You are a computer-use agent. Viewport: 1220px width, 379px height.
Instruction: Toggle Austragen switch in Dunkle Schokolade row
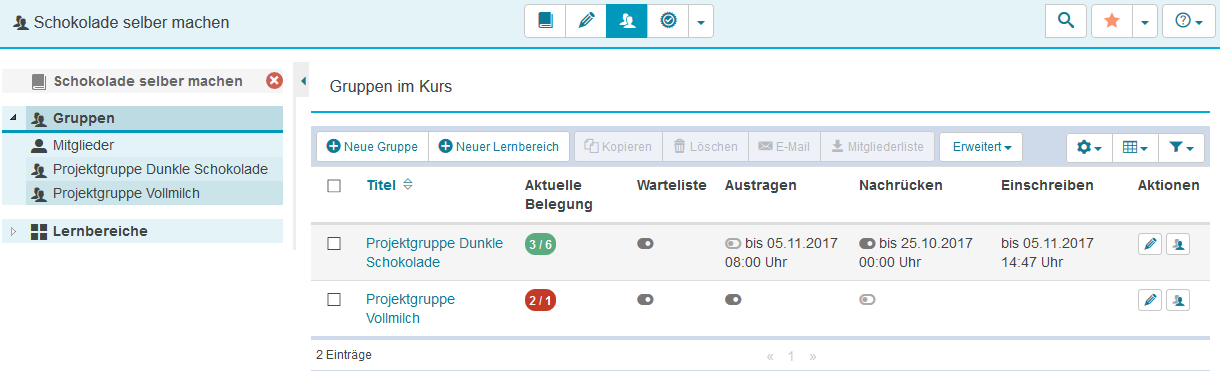pos(733,243)
